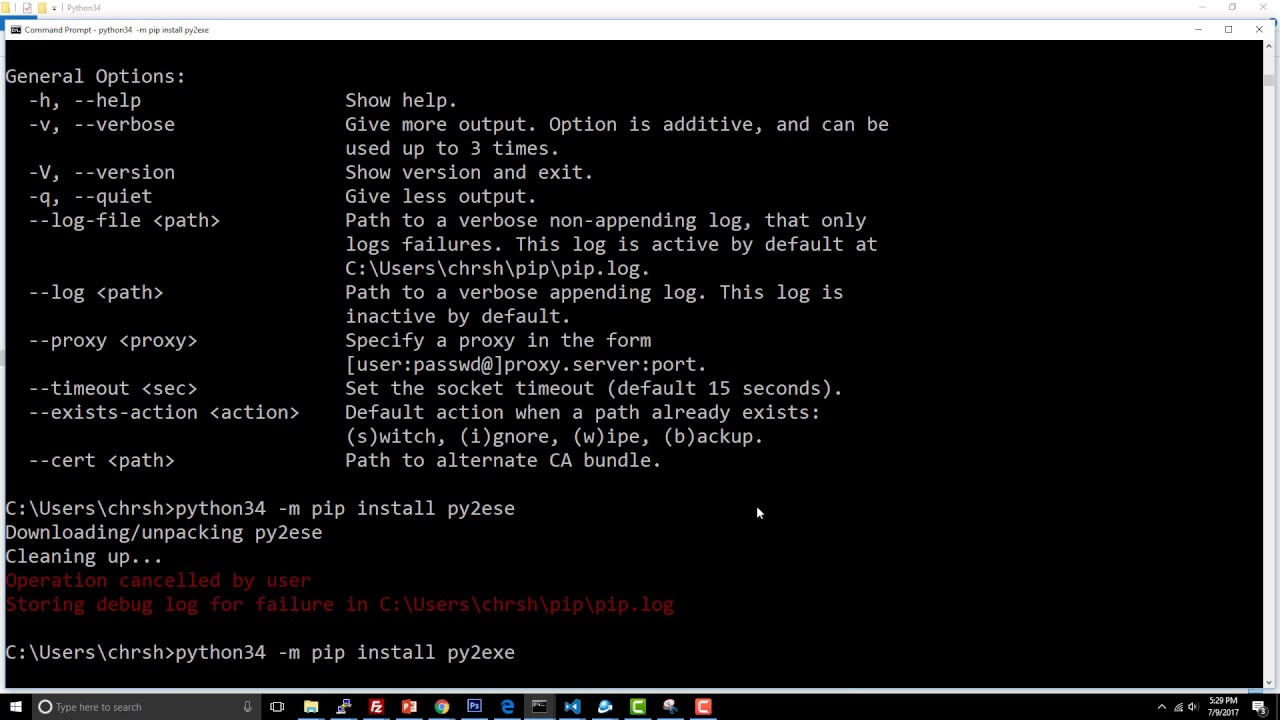Click 'Cleaning up...' line
This screenshot has height=720, width=1280.
(84, 556)
